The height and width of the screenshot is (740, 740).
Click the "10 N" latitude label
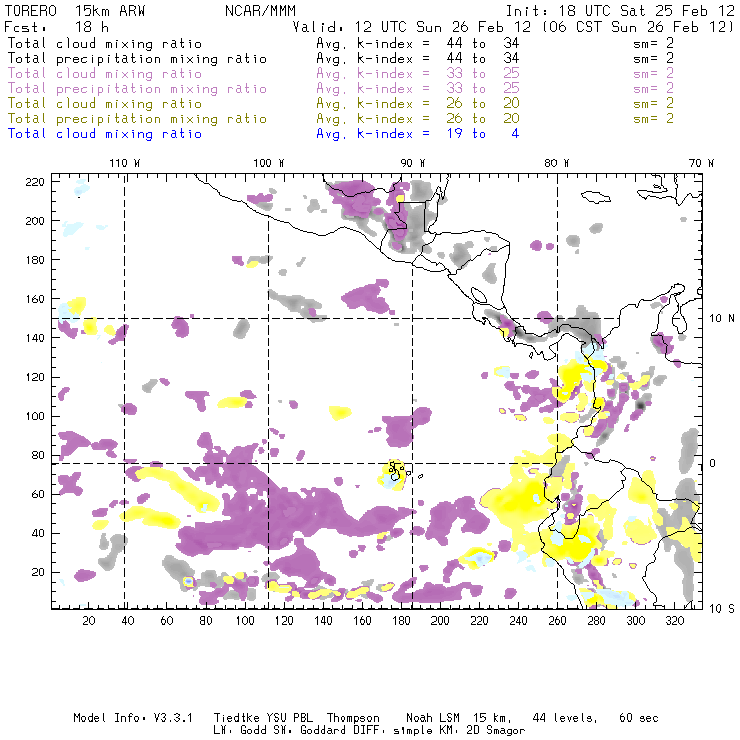click(722, 319)
